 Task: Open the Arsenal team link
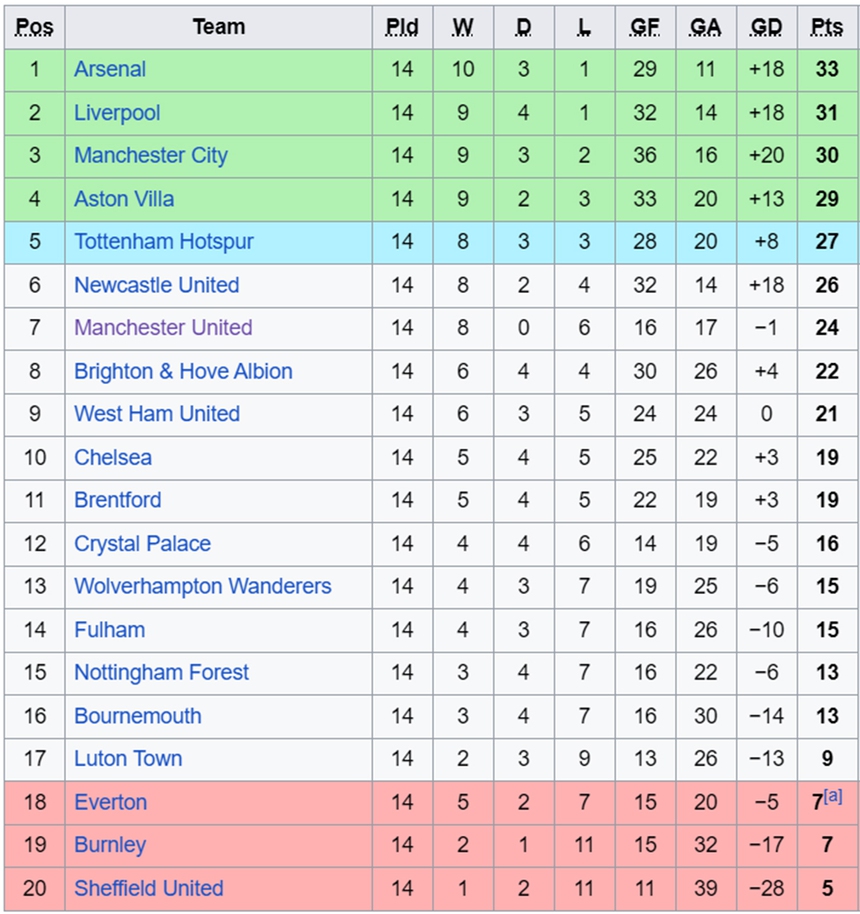110,69
